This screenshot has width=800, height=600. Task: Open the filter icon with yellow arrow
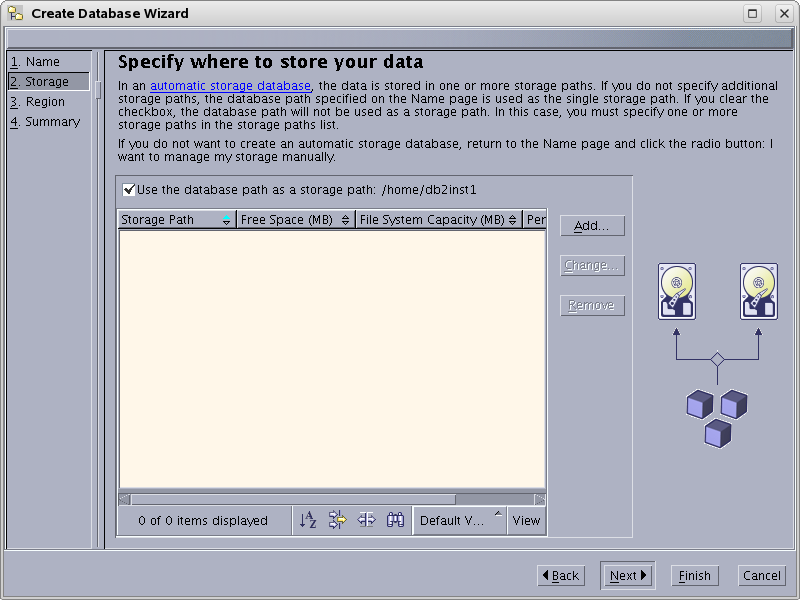(337, 520)
